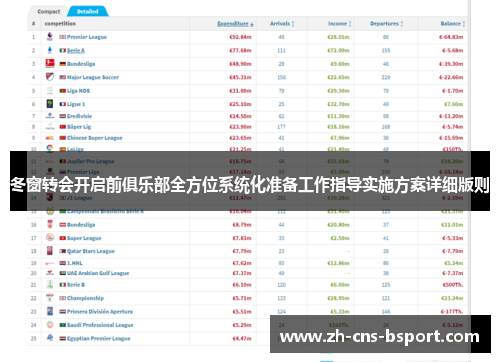This screenshot has height=362, width=500.
Task: Click the French flag beside Ligue 1
Action: [x=63, y=104]
